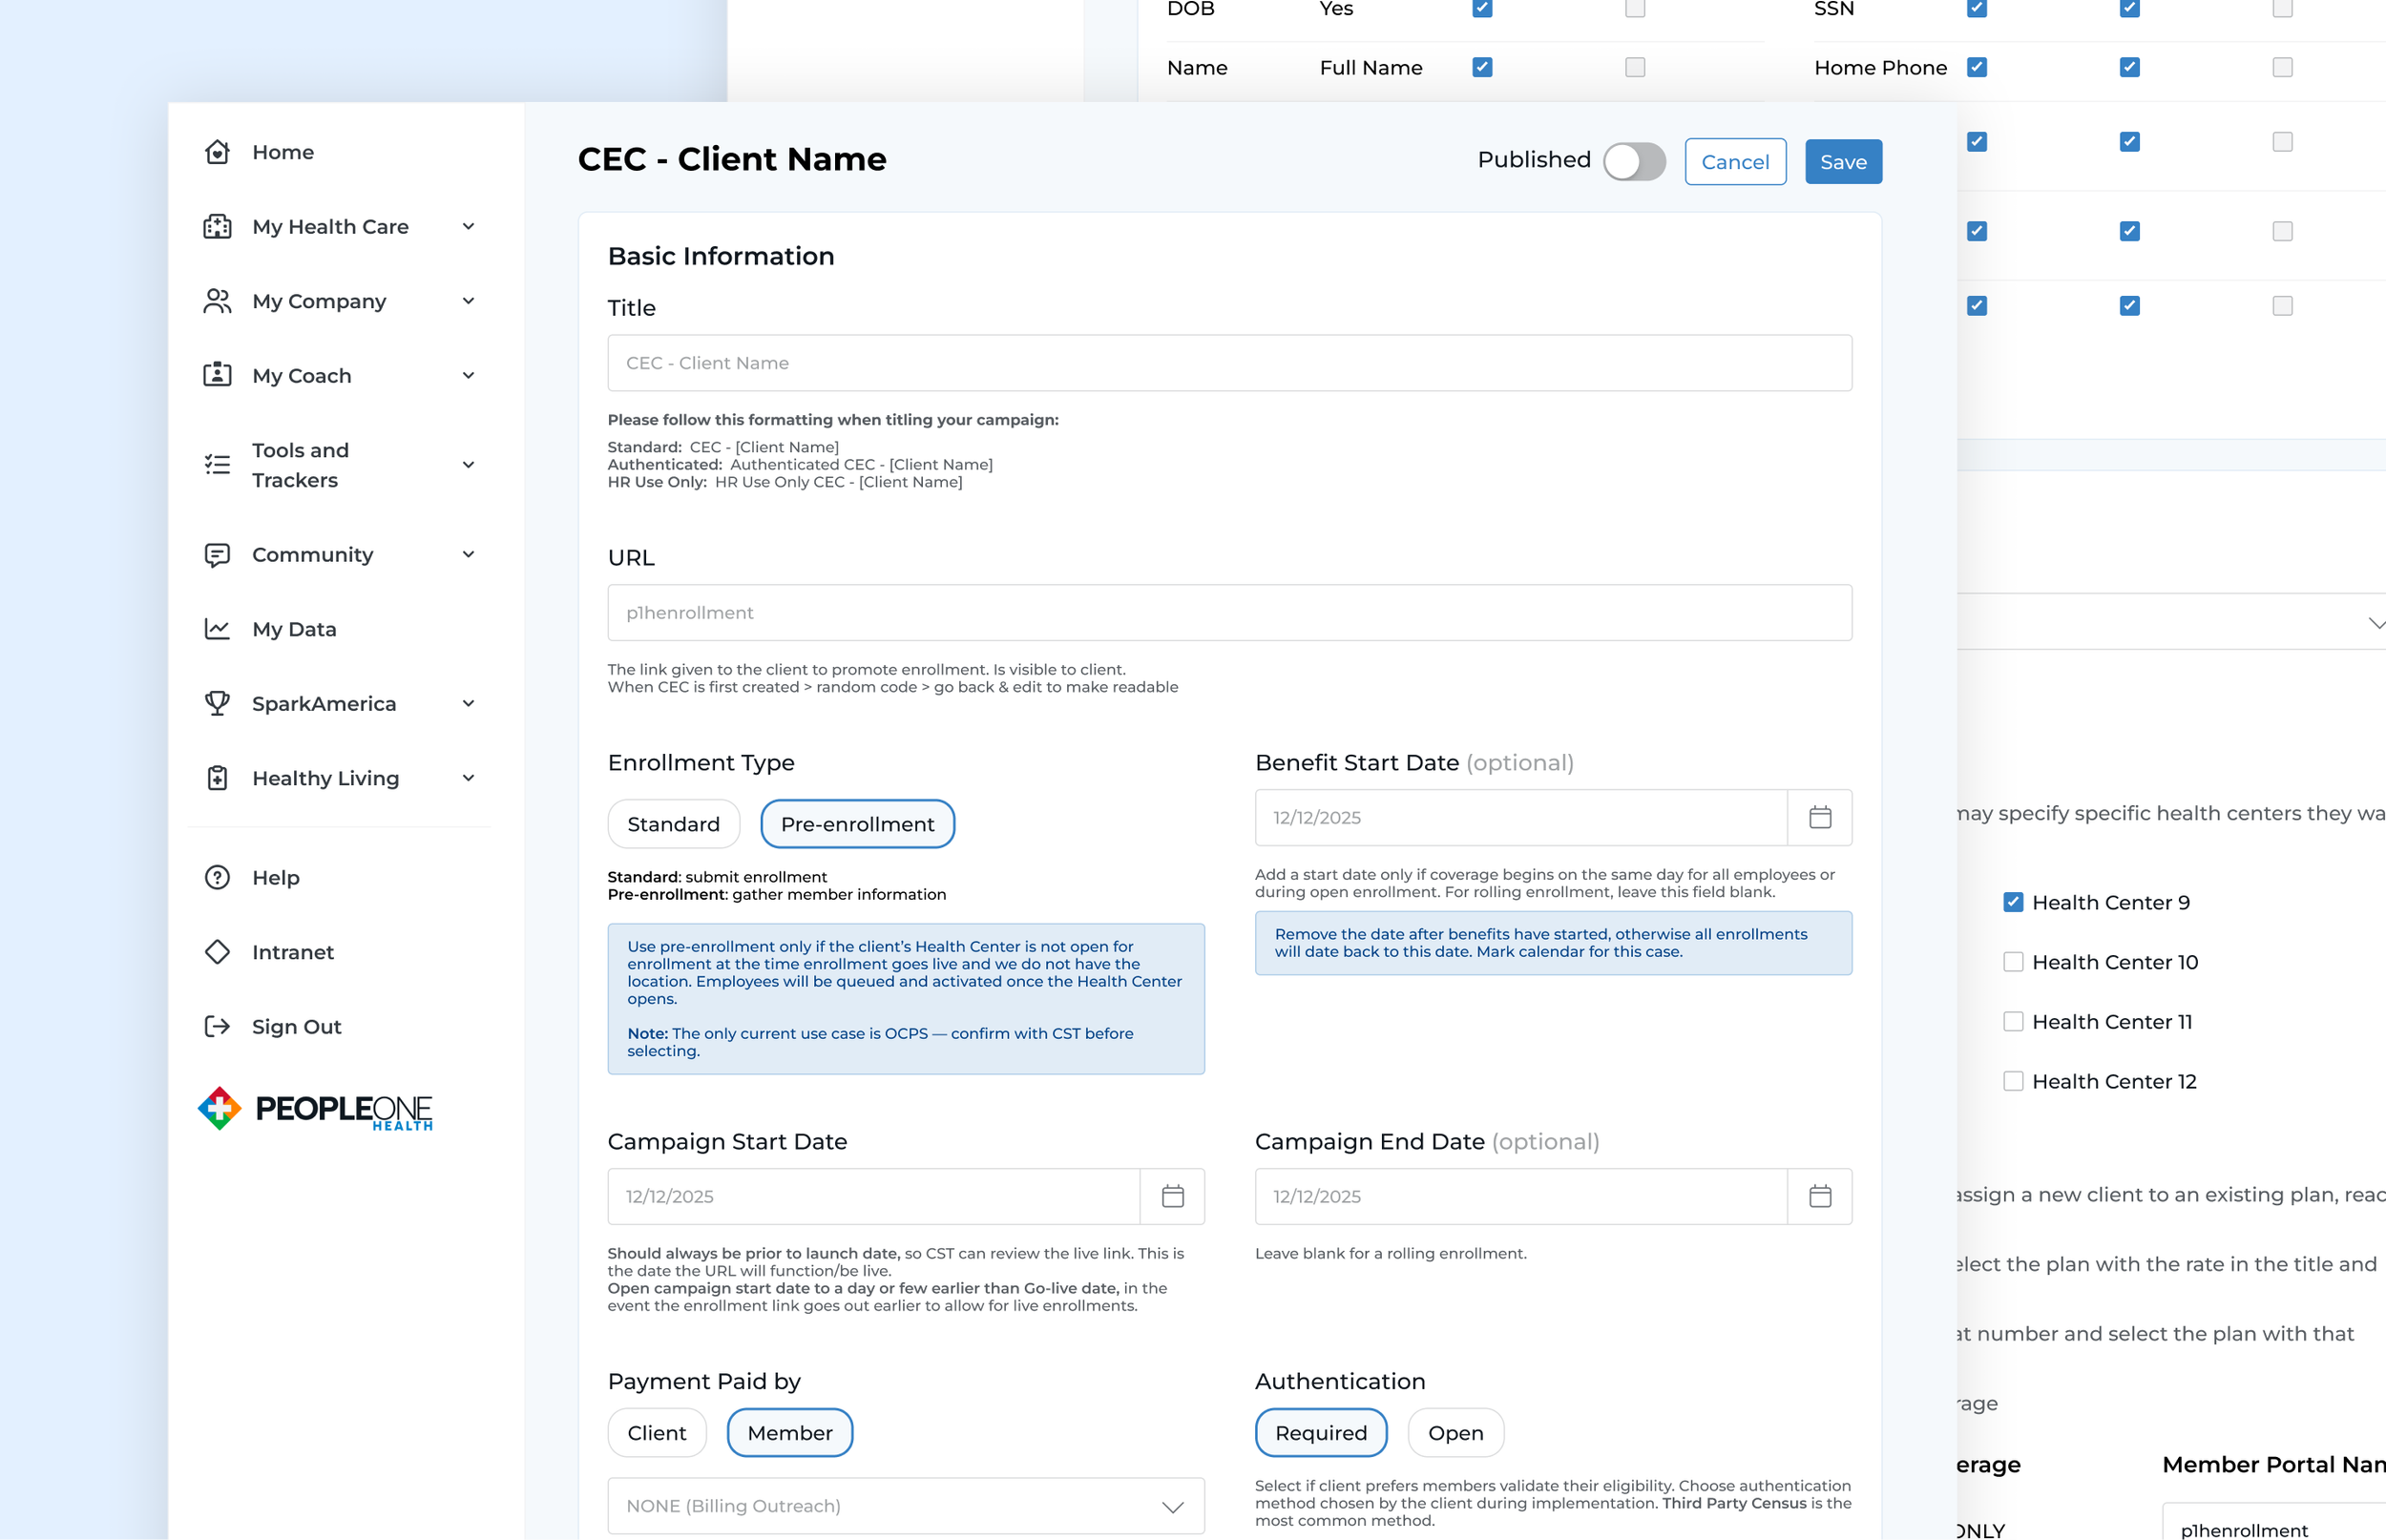Toggle the Published switch
This screenshot has height=1540, width=2386.
point(1634,161)
